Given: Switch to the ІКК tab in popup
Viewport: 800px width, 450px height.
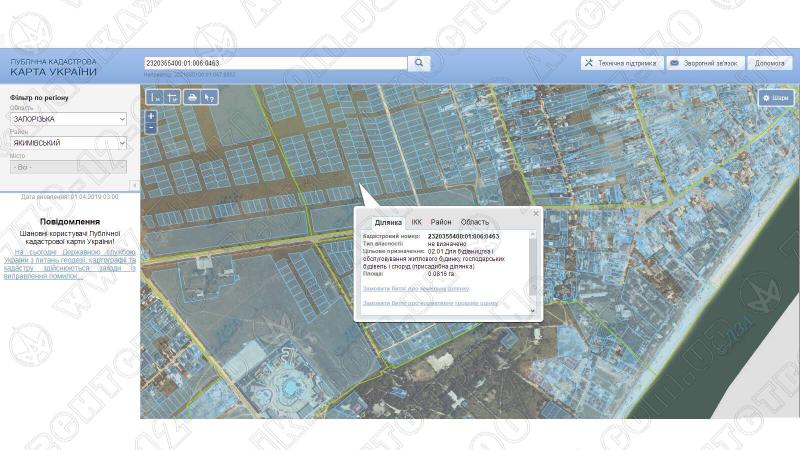Looking at the screenshot, I should click(416, 222).
